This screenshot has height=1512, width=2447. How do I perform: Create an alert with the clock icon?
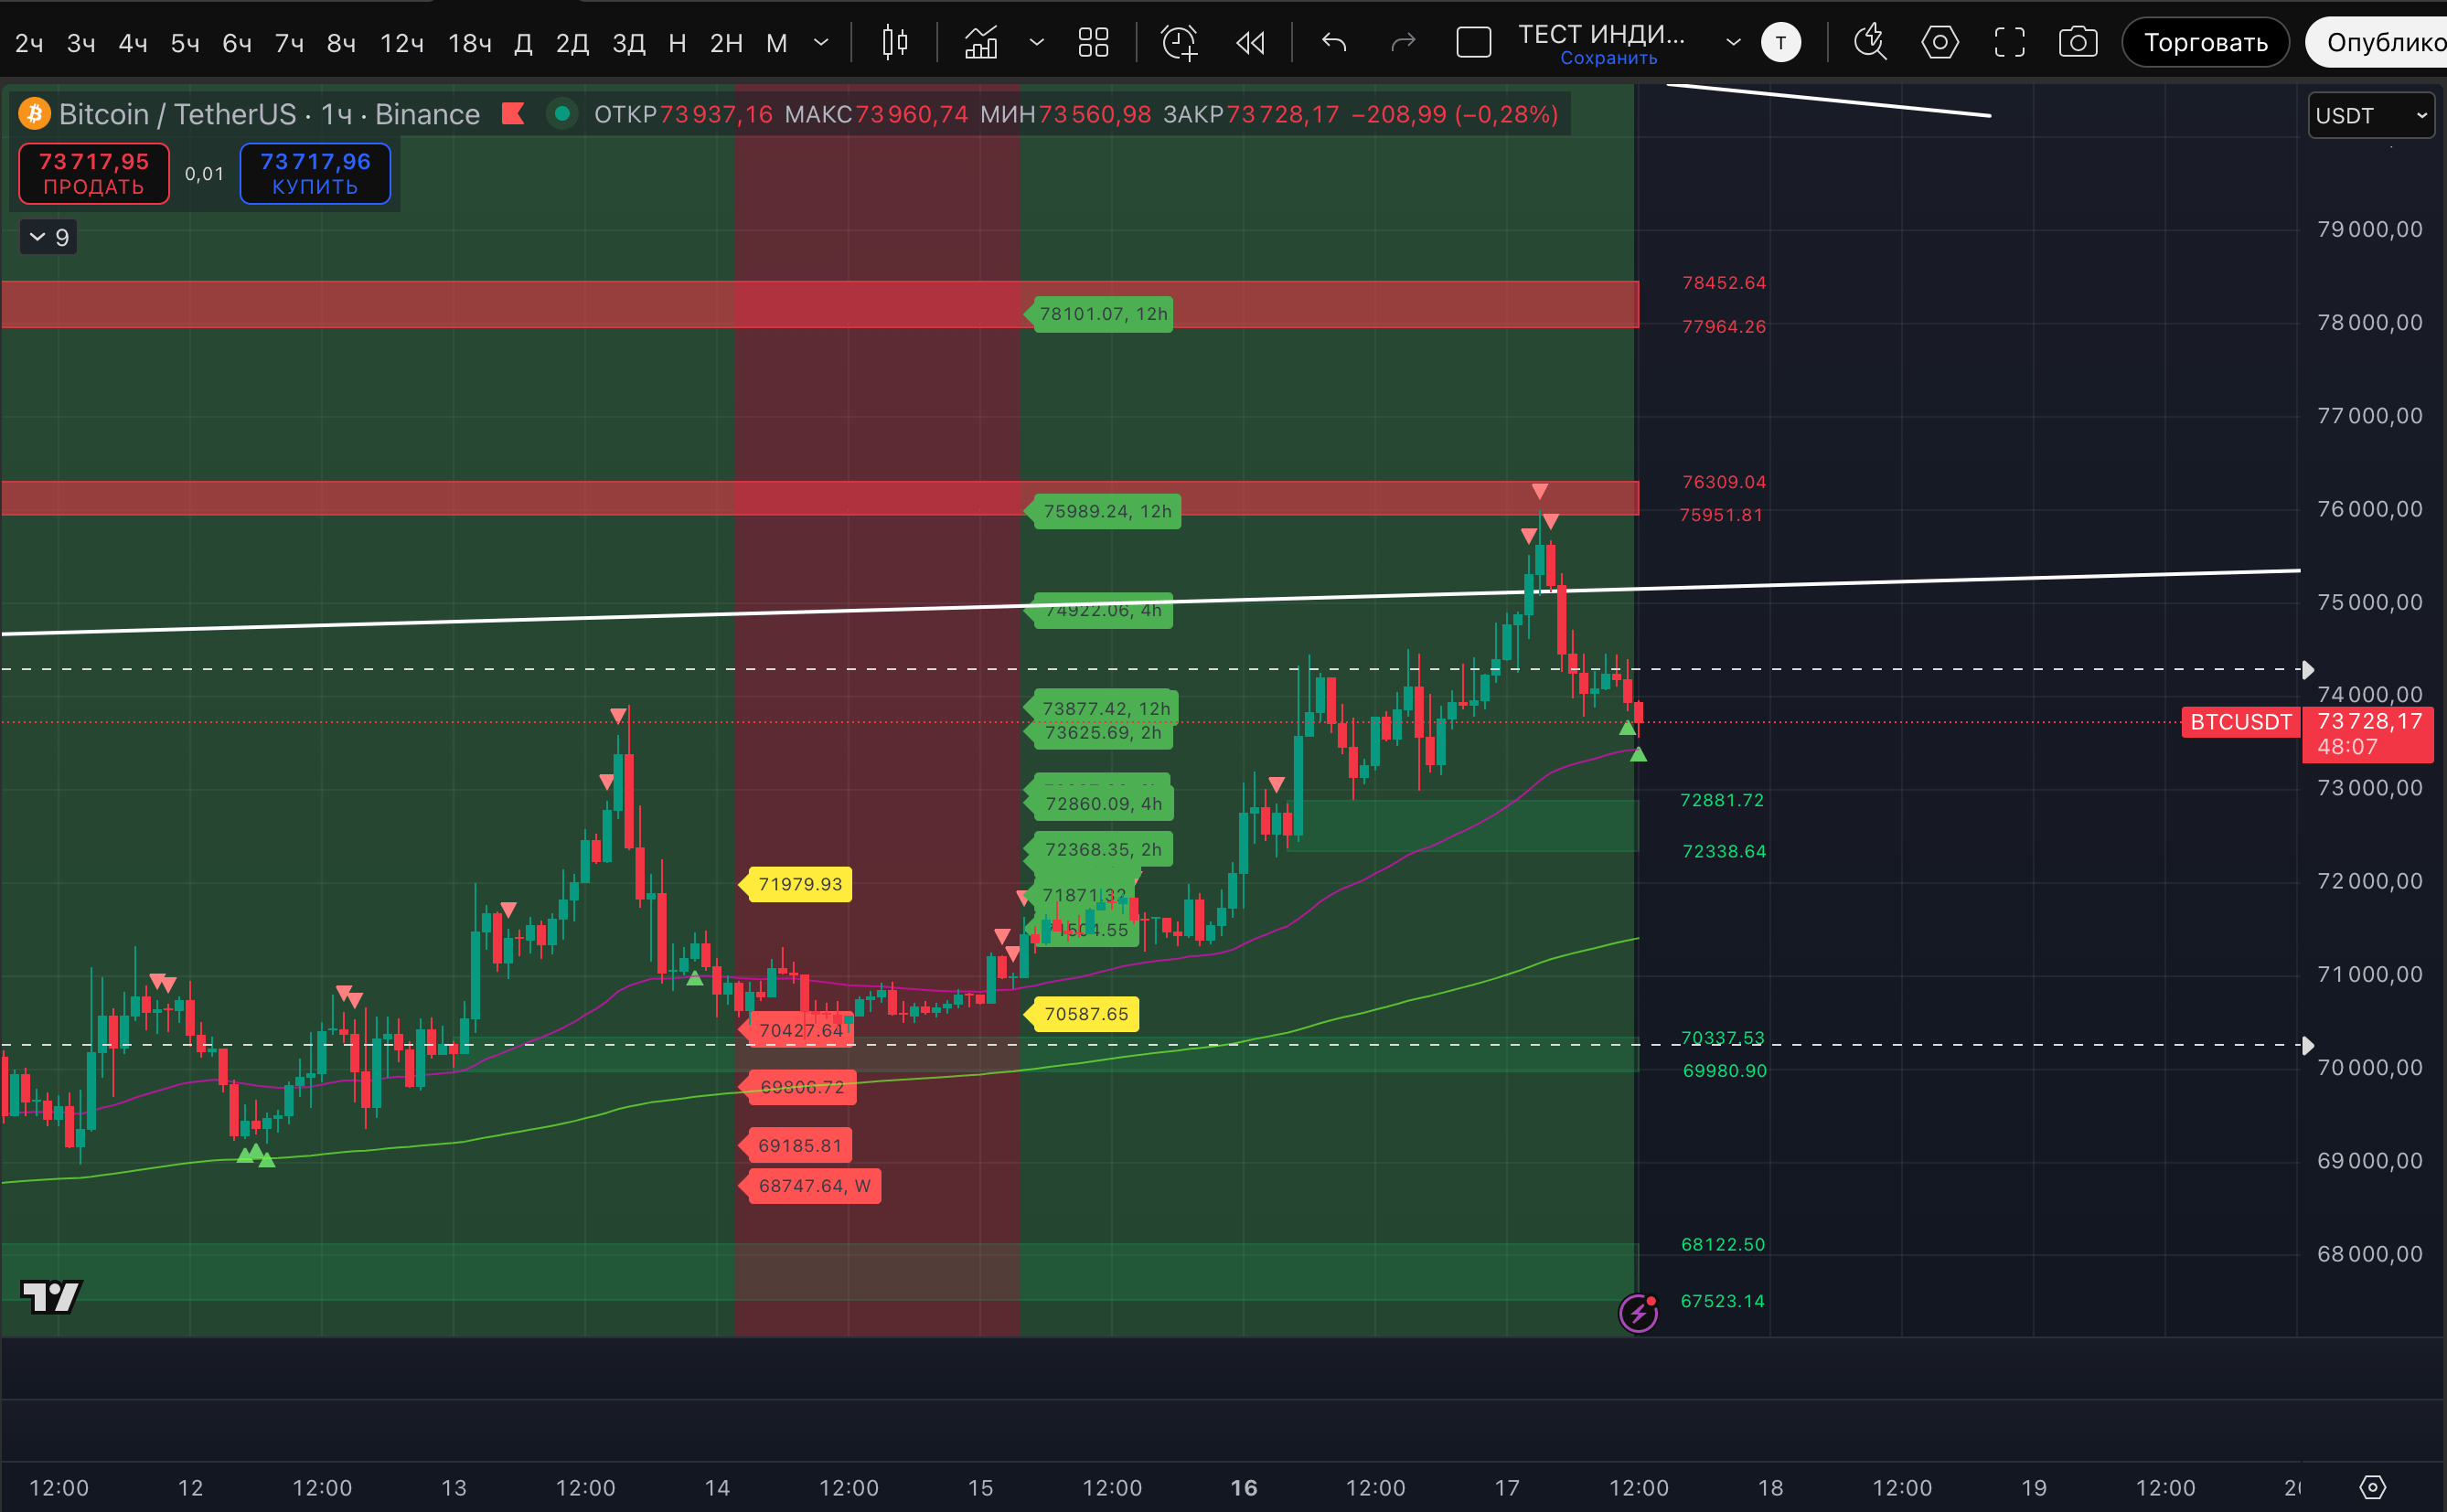point(1179,43)
